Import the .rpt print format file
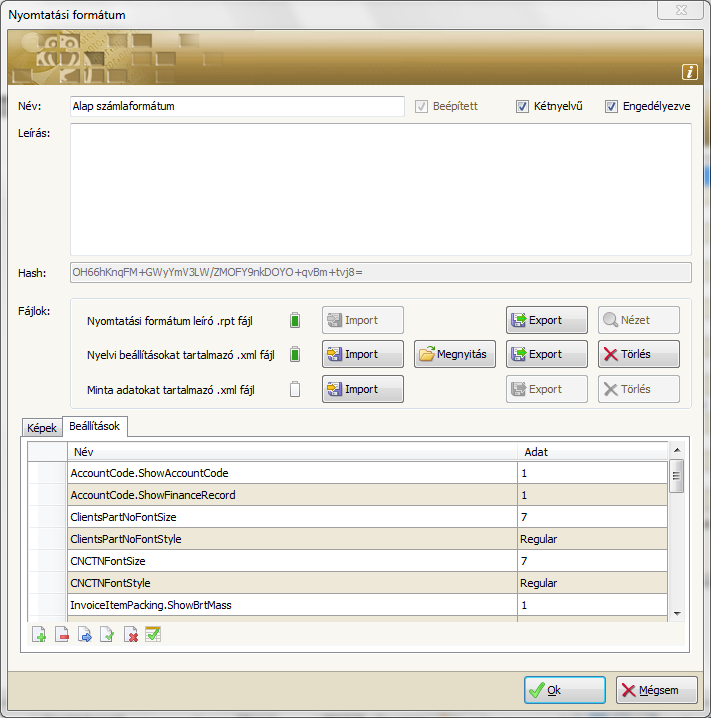This screenshot has height=718, width=711. pos(363,320)
